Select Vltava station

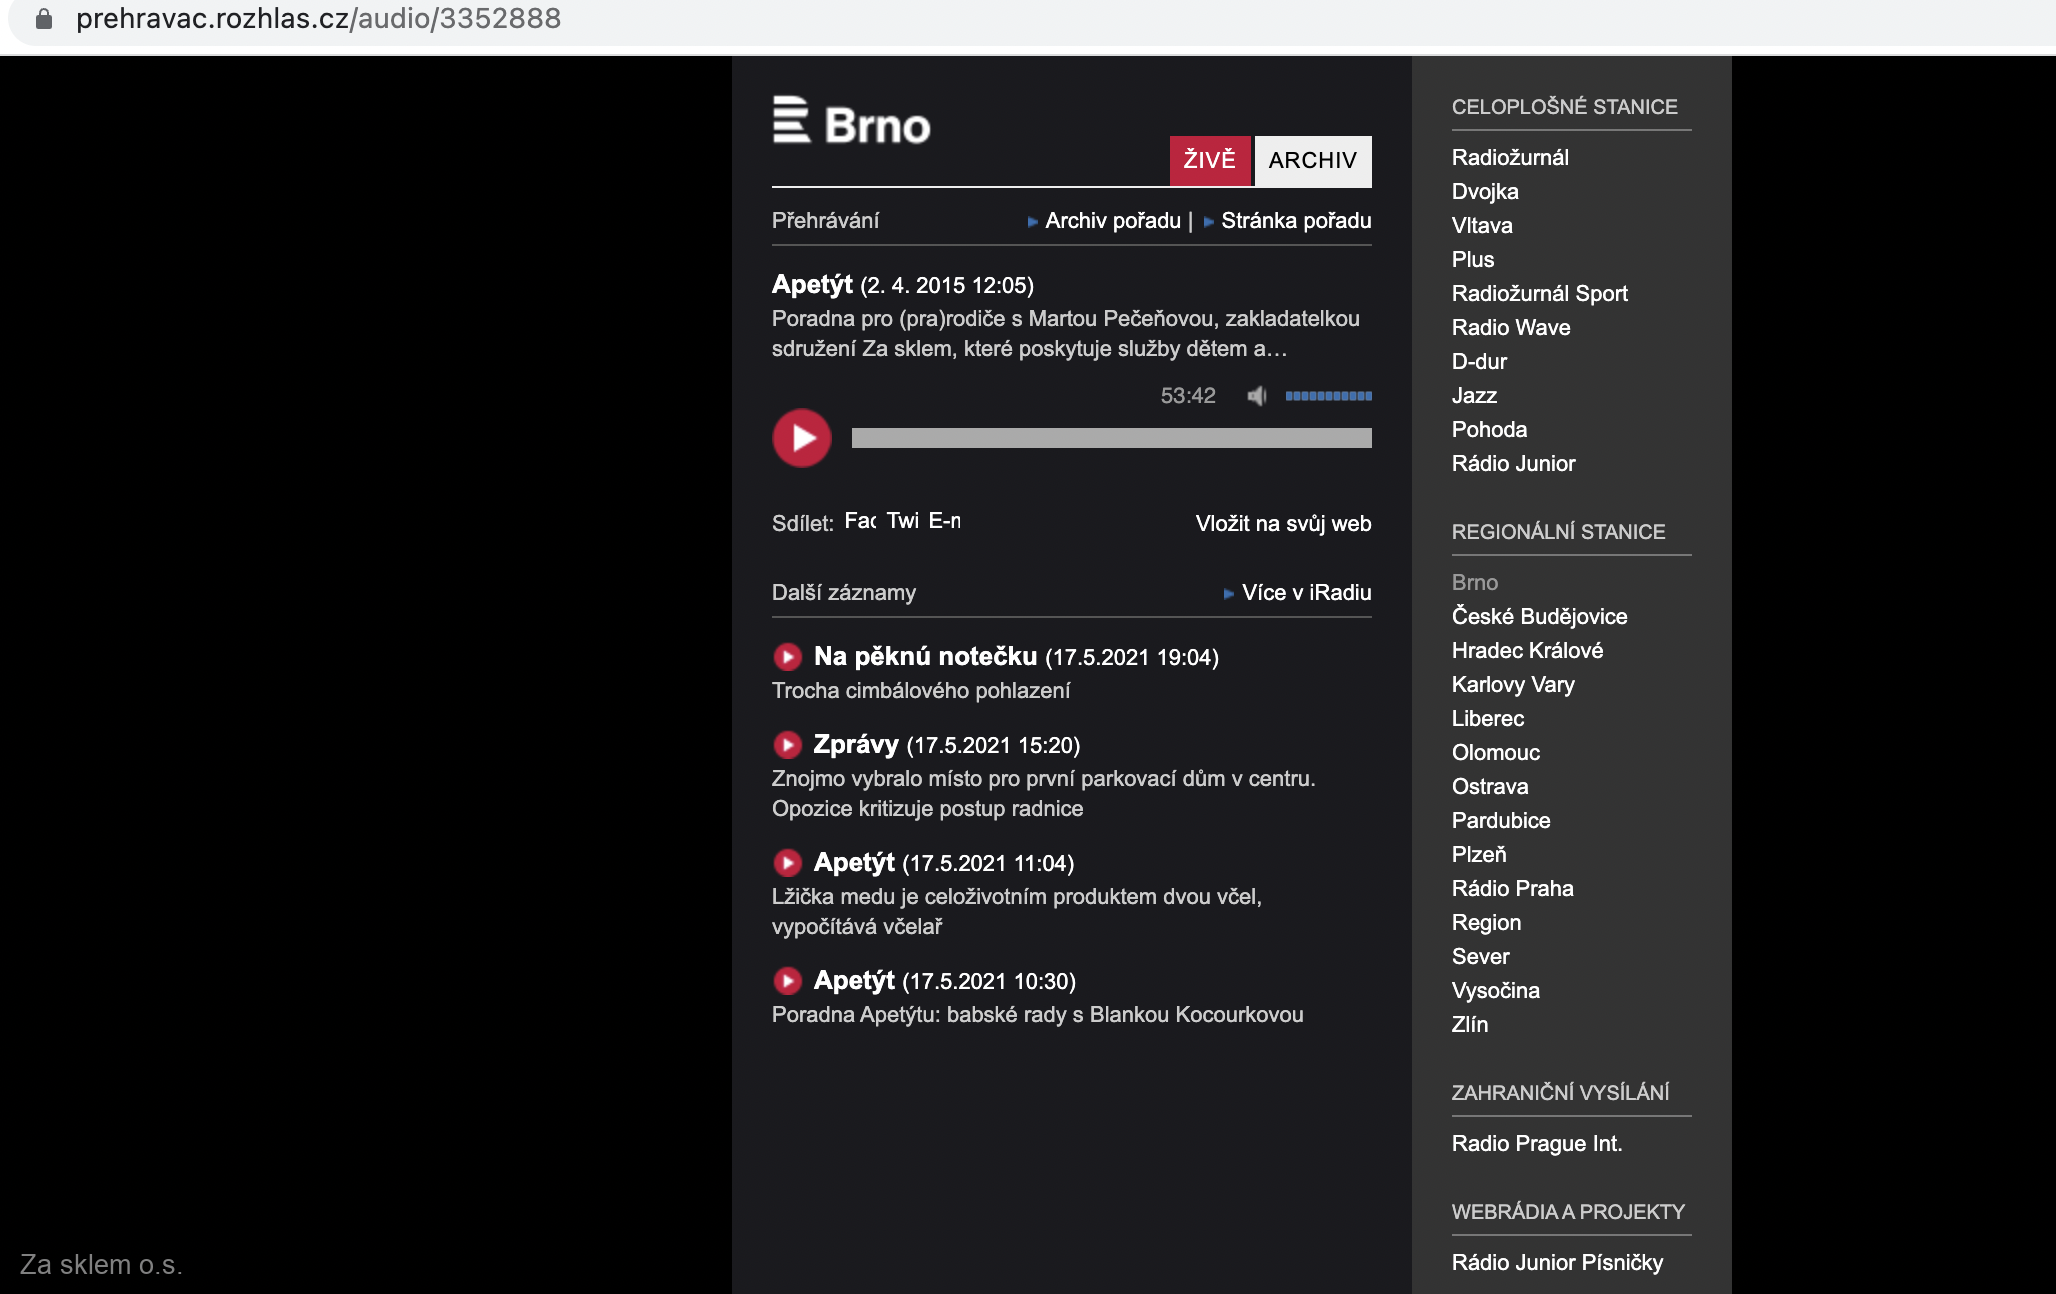click(x=1482, y=226)
